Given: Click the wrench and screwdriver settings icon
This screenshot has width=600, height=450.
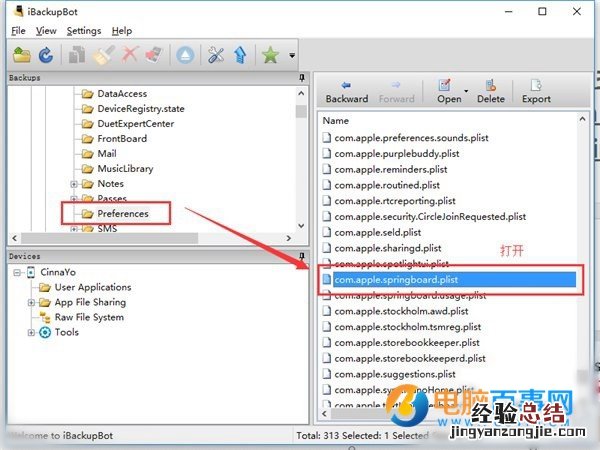Looking at the screenshot, I should pos(216,55).
